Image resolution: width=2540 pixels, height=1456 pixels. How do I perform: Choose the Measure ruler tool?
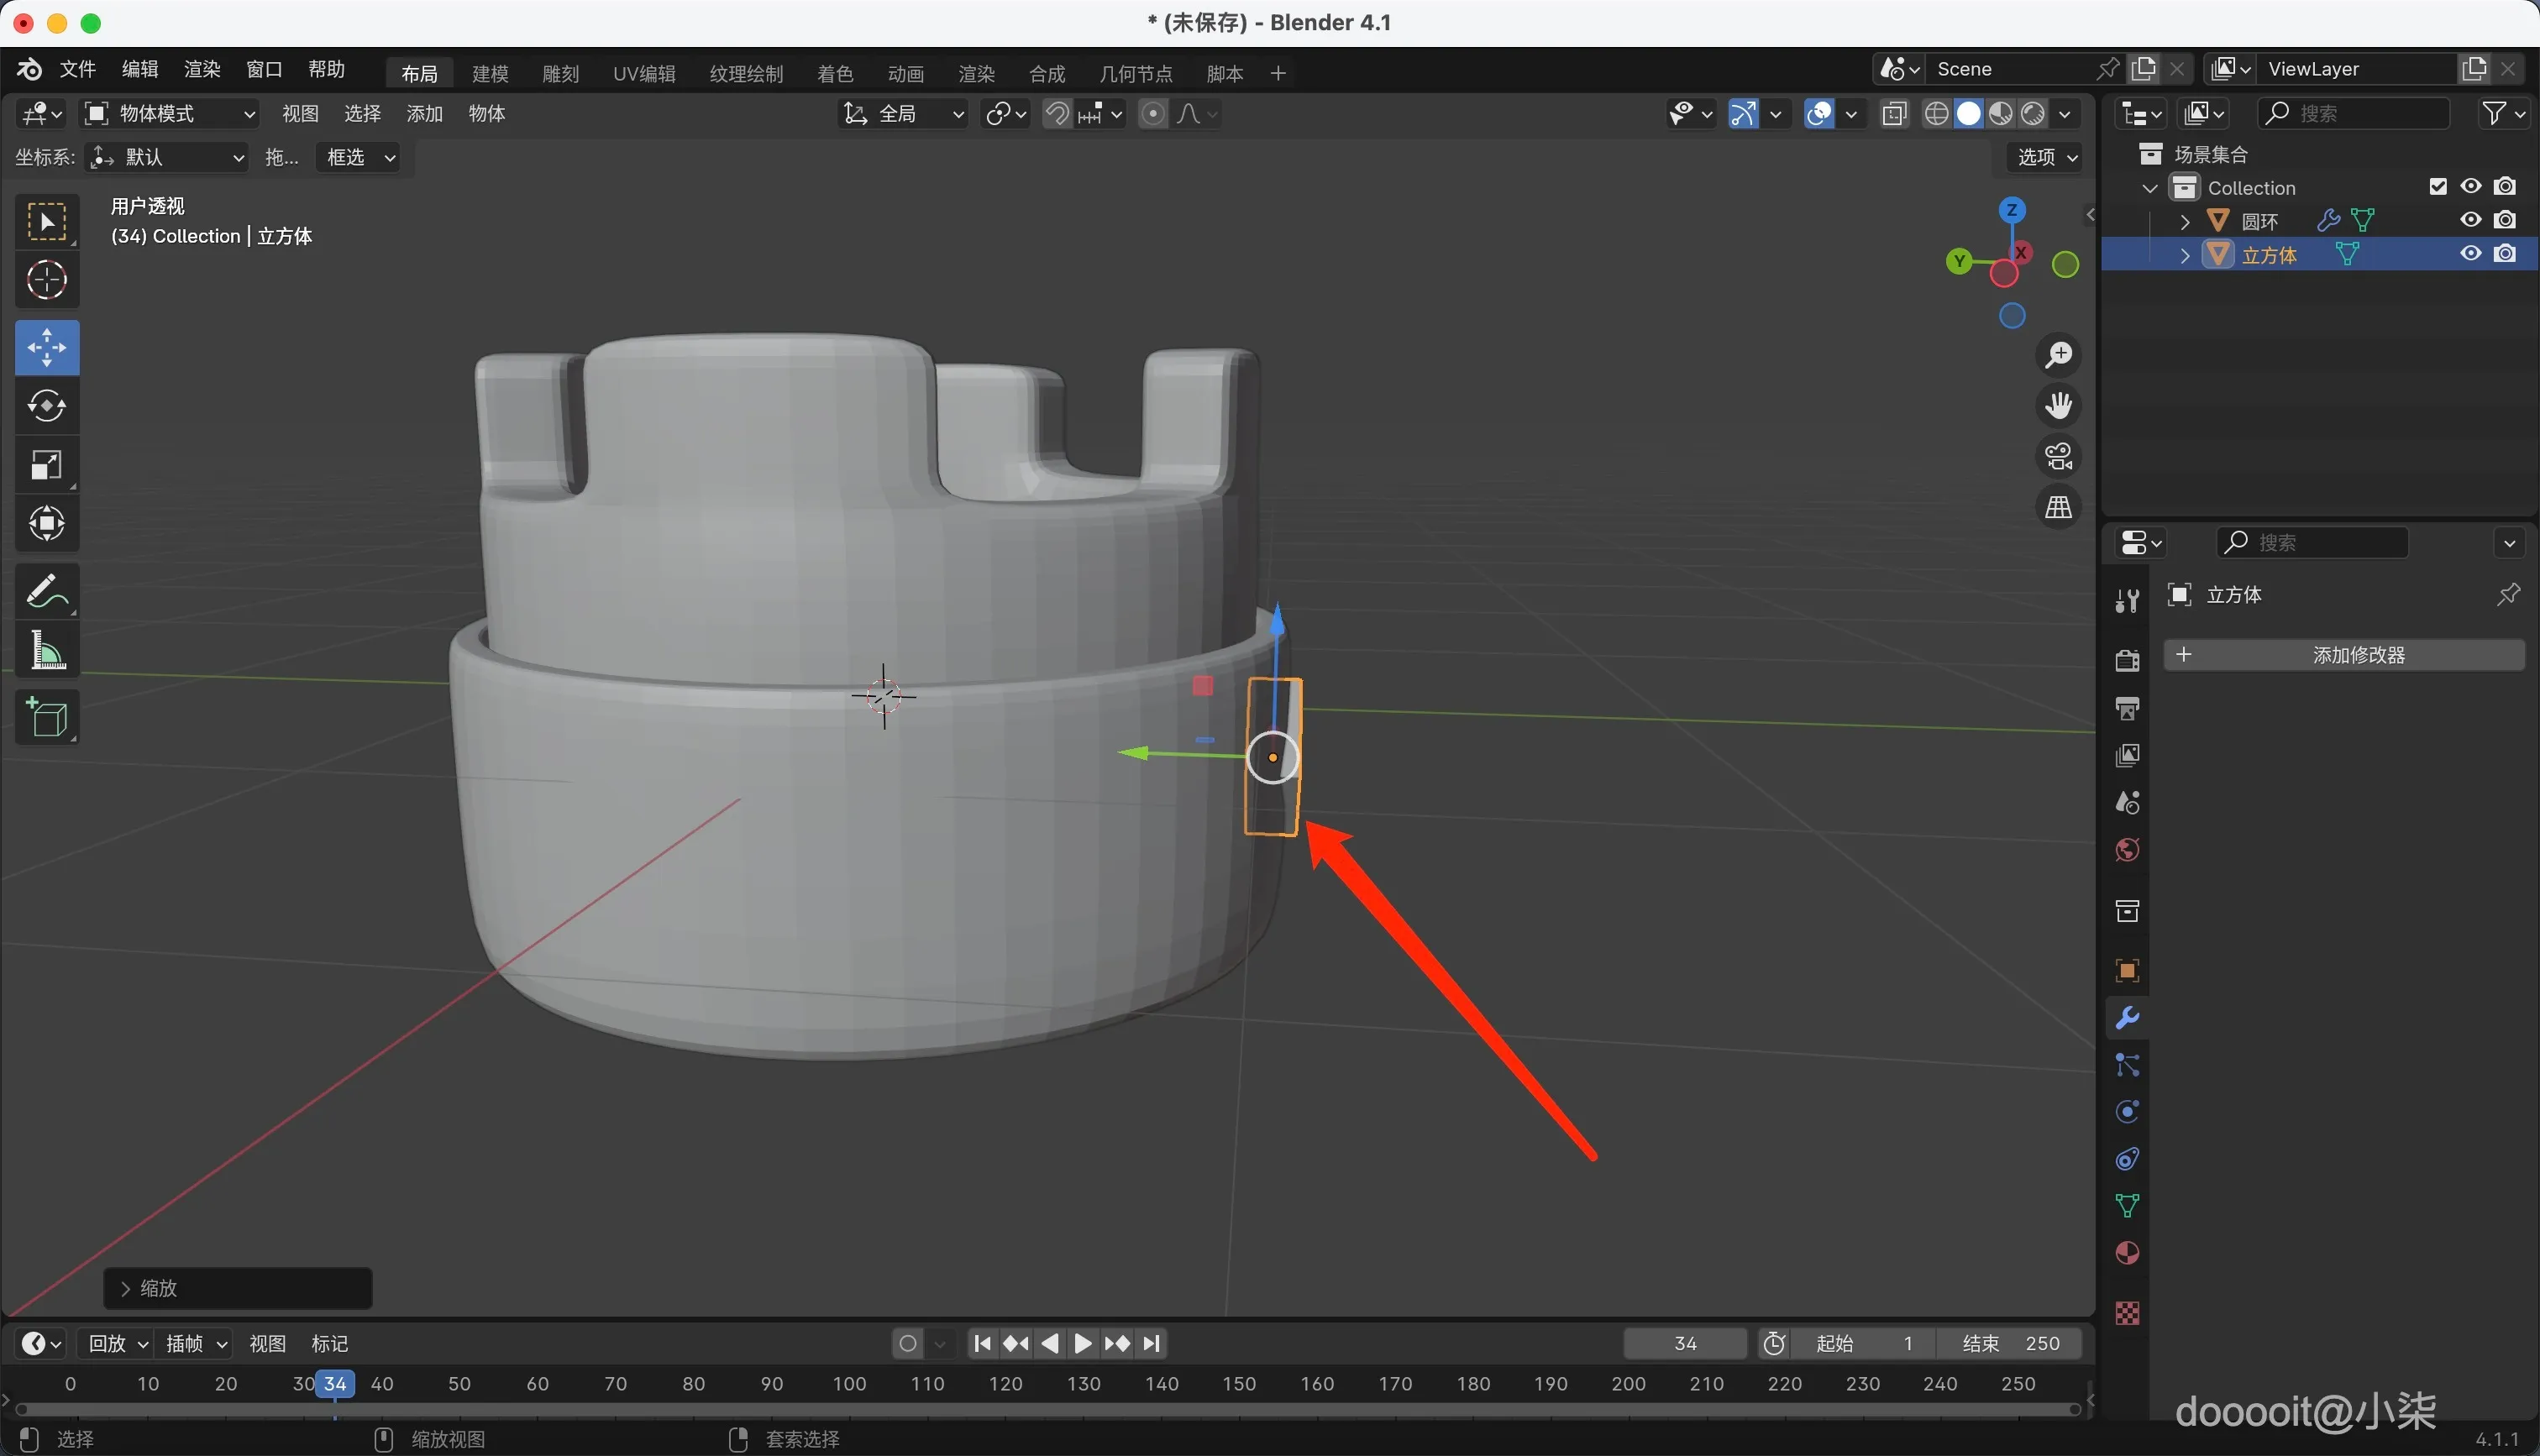point(47,651)
